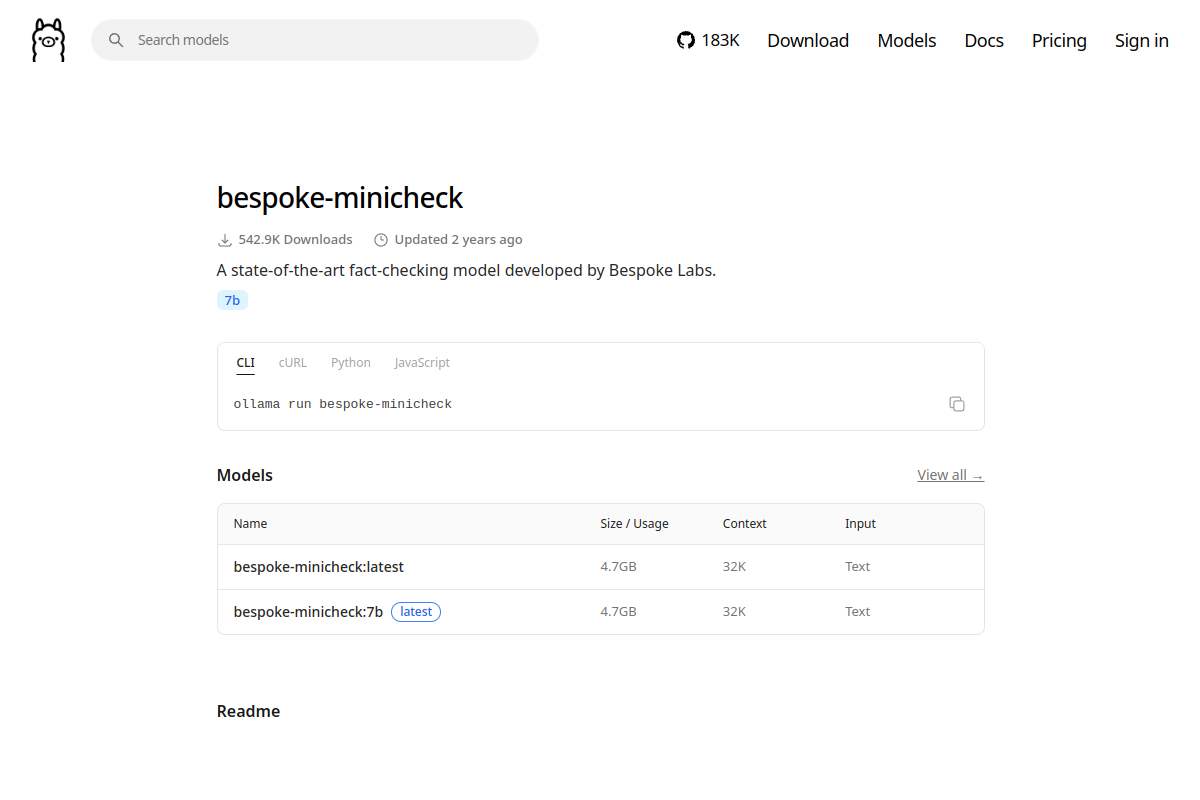Viewport: 1200px width, 800px height.
Task: Click Text in the bespoke-minicheck:latest row
Action: [x=857, y=567]
